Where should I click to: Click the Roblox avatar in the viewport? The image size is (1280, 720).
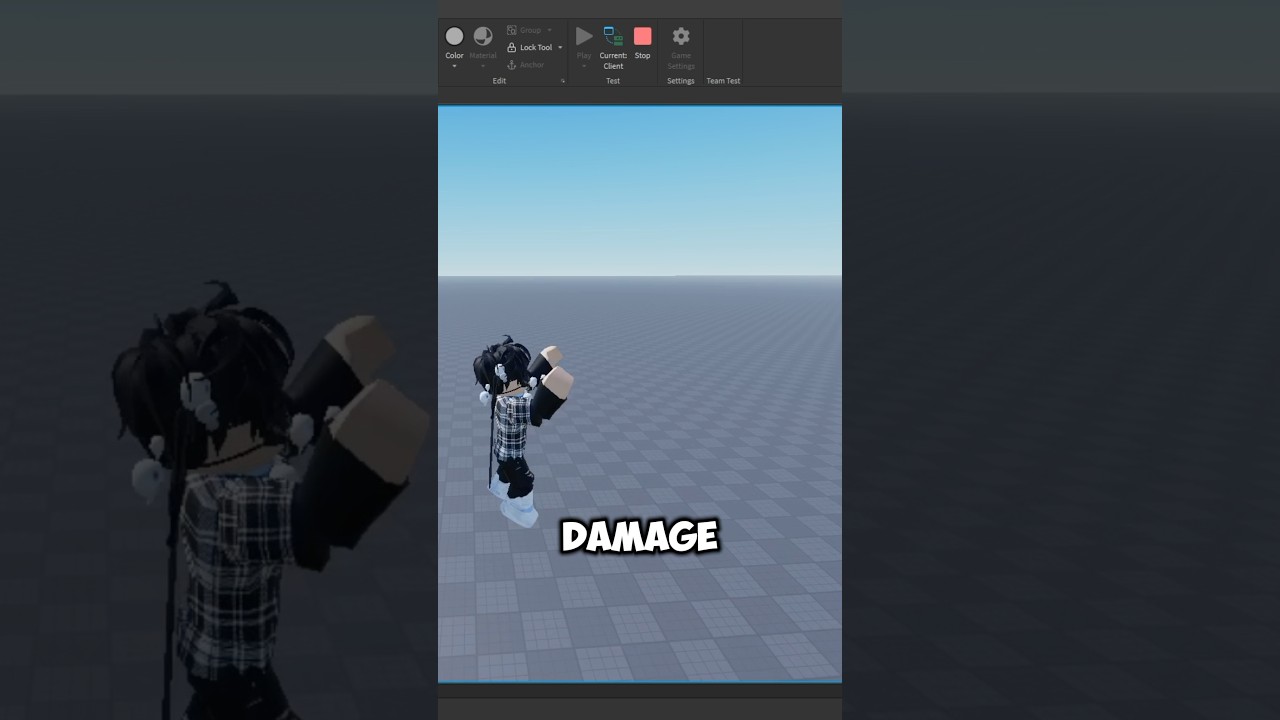[522, 433]
